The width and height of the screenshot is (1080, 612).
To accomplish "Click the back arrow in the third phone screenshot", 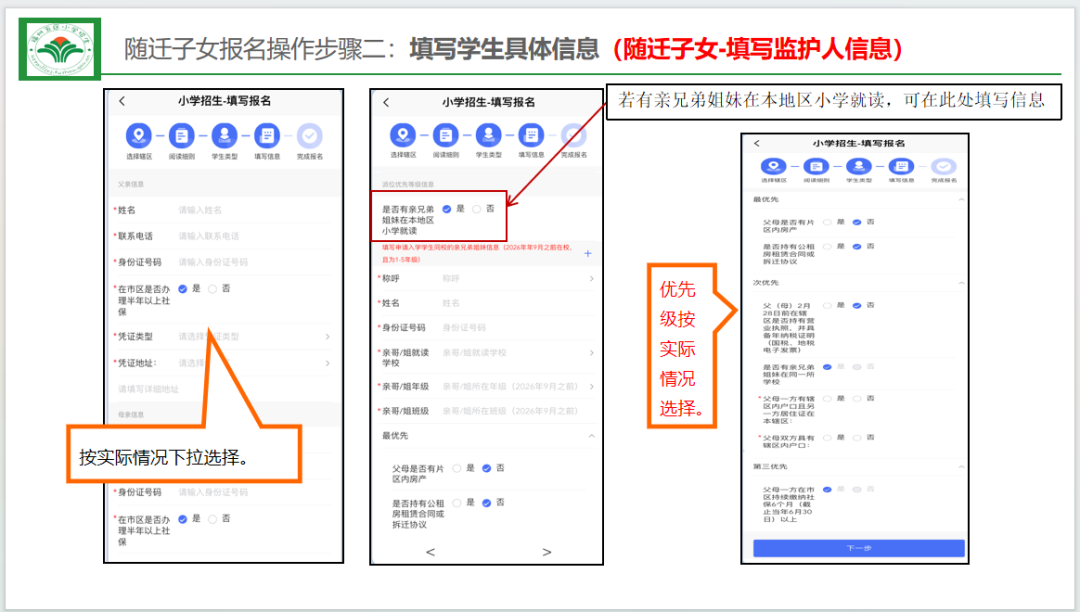I will [757, 143].
